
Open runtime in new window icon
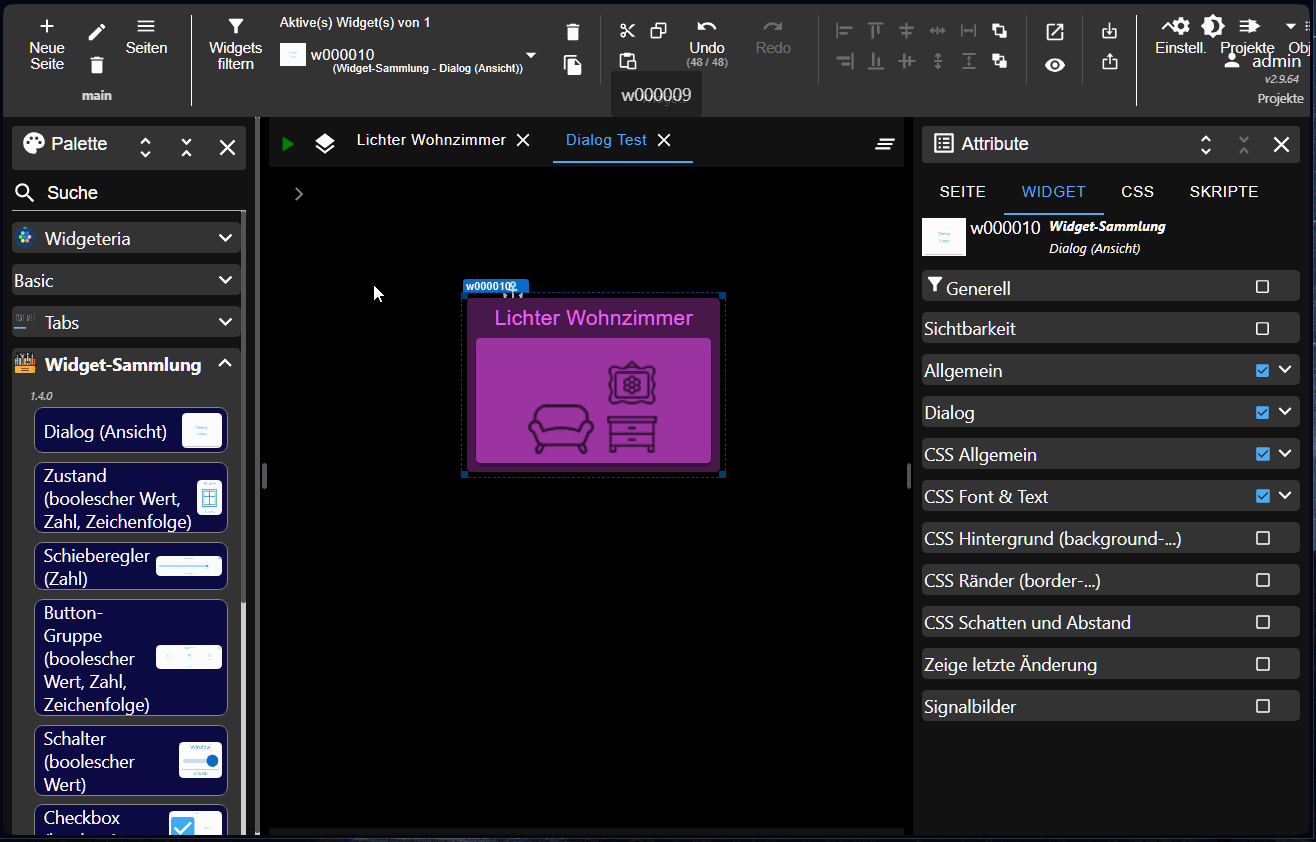1055,32
